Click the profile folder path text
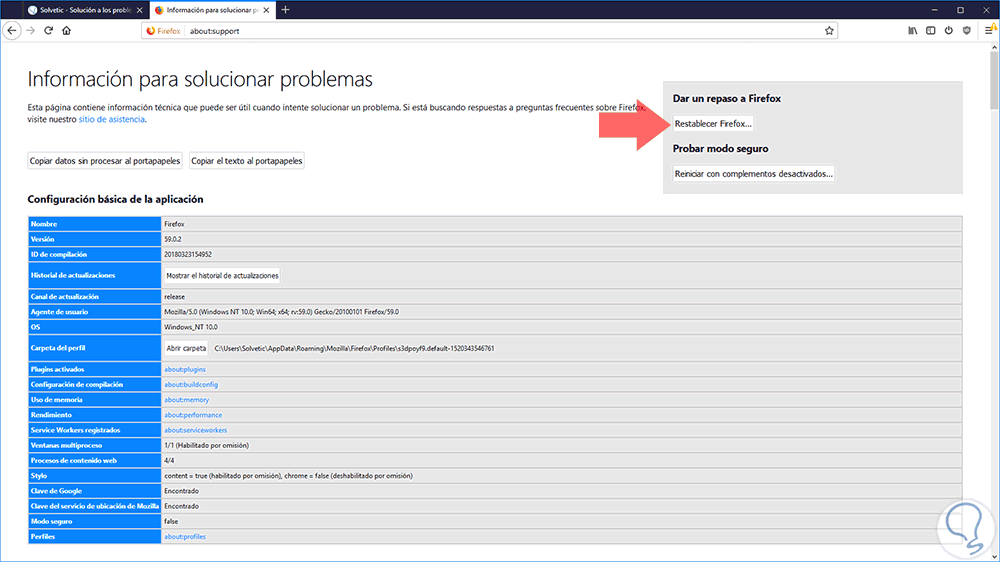Image resolution: width=1000 pixels, height=562 pixels. click(354, 348)
